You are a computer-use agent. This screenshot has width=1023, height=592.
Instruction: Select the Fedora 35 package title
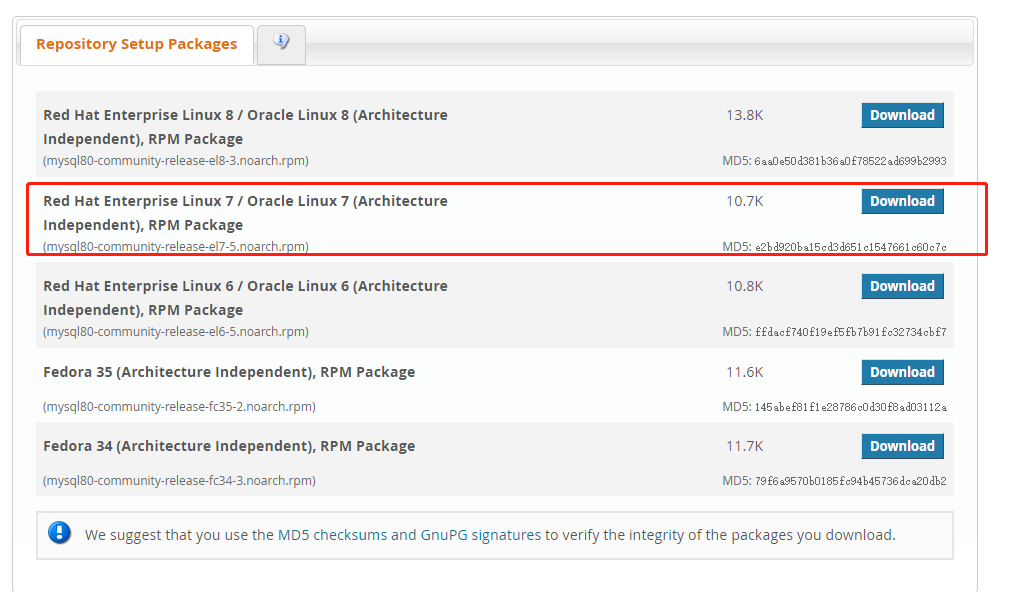click(229, 372)
